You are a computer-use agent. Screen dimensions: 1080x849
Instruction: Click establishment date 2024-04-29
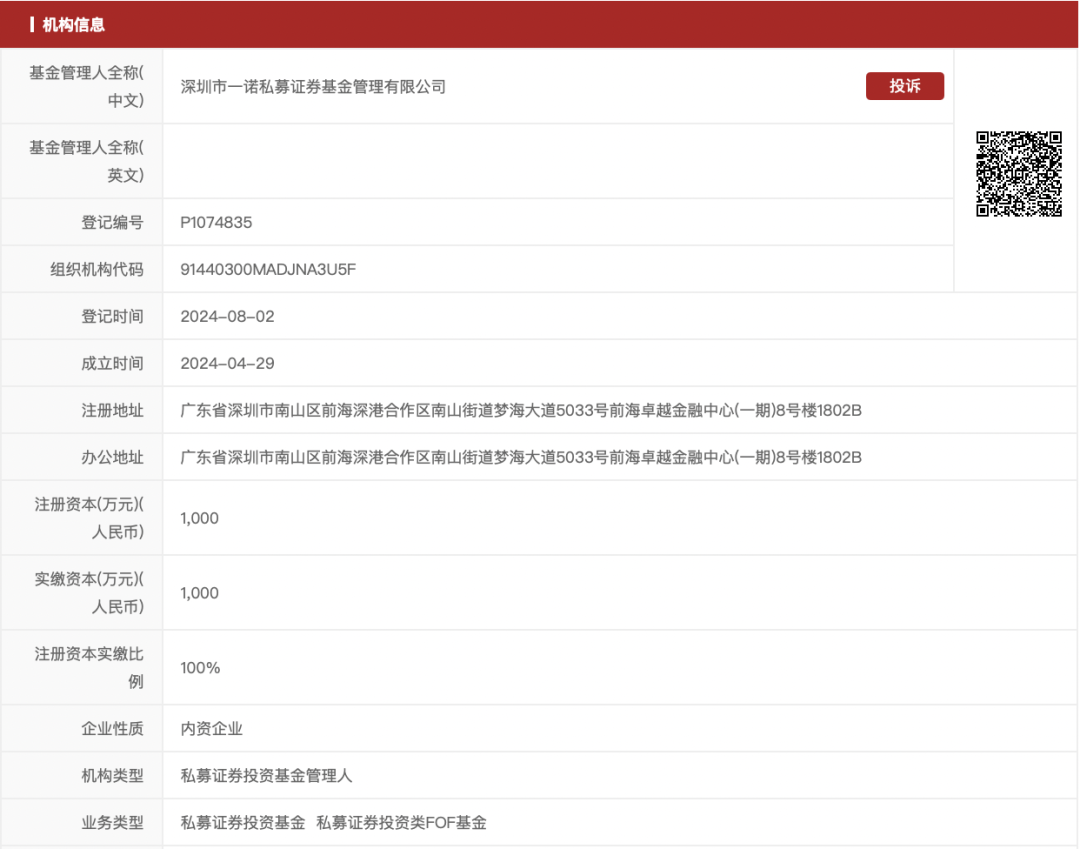click(227, 364)
